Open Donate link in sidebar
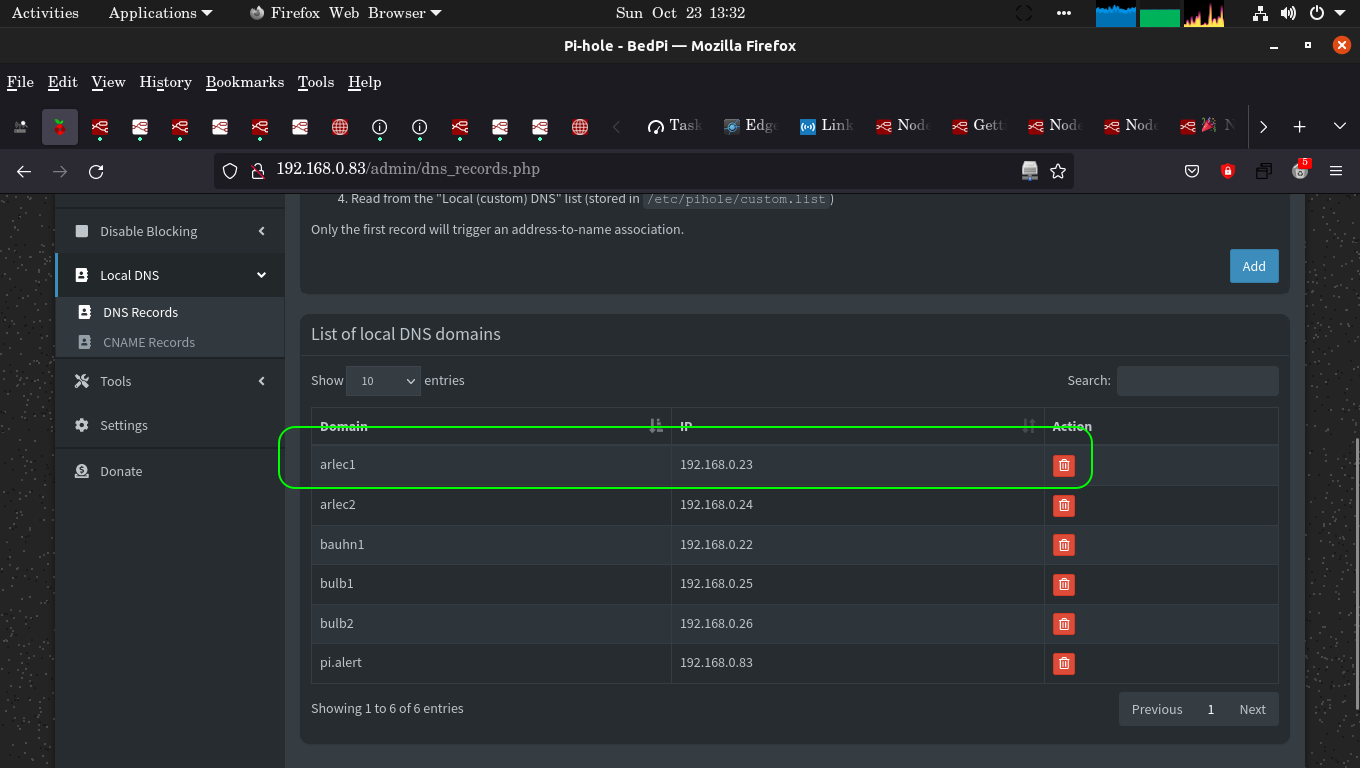 click(x=170, y=471)
